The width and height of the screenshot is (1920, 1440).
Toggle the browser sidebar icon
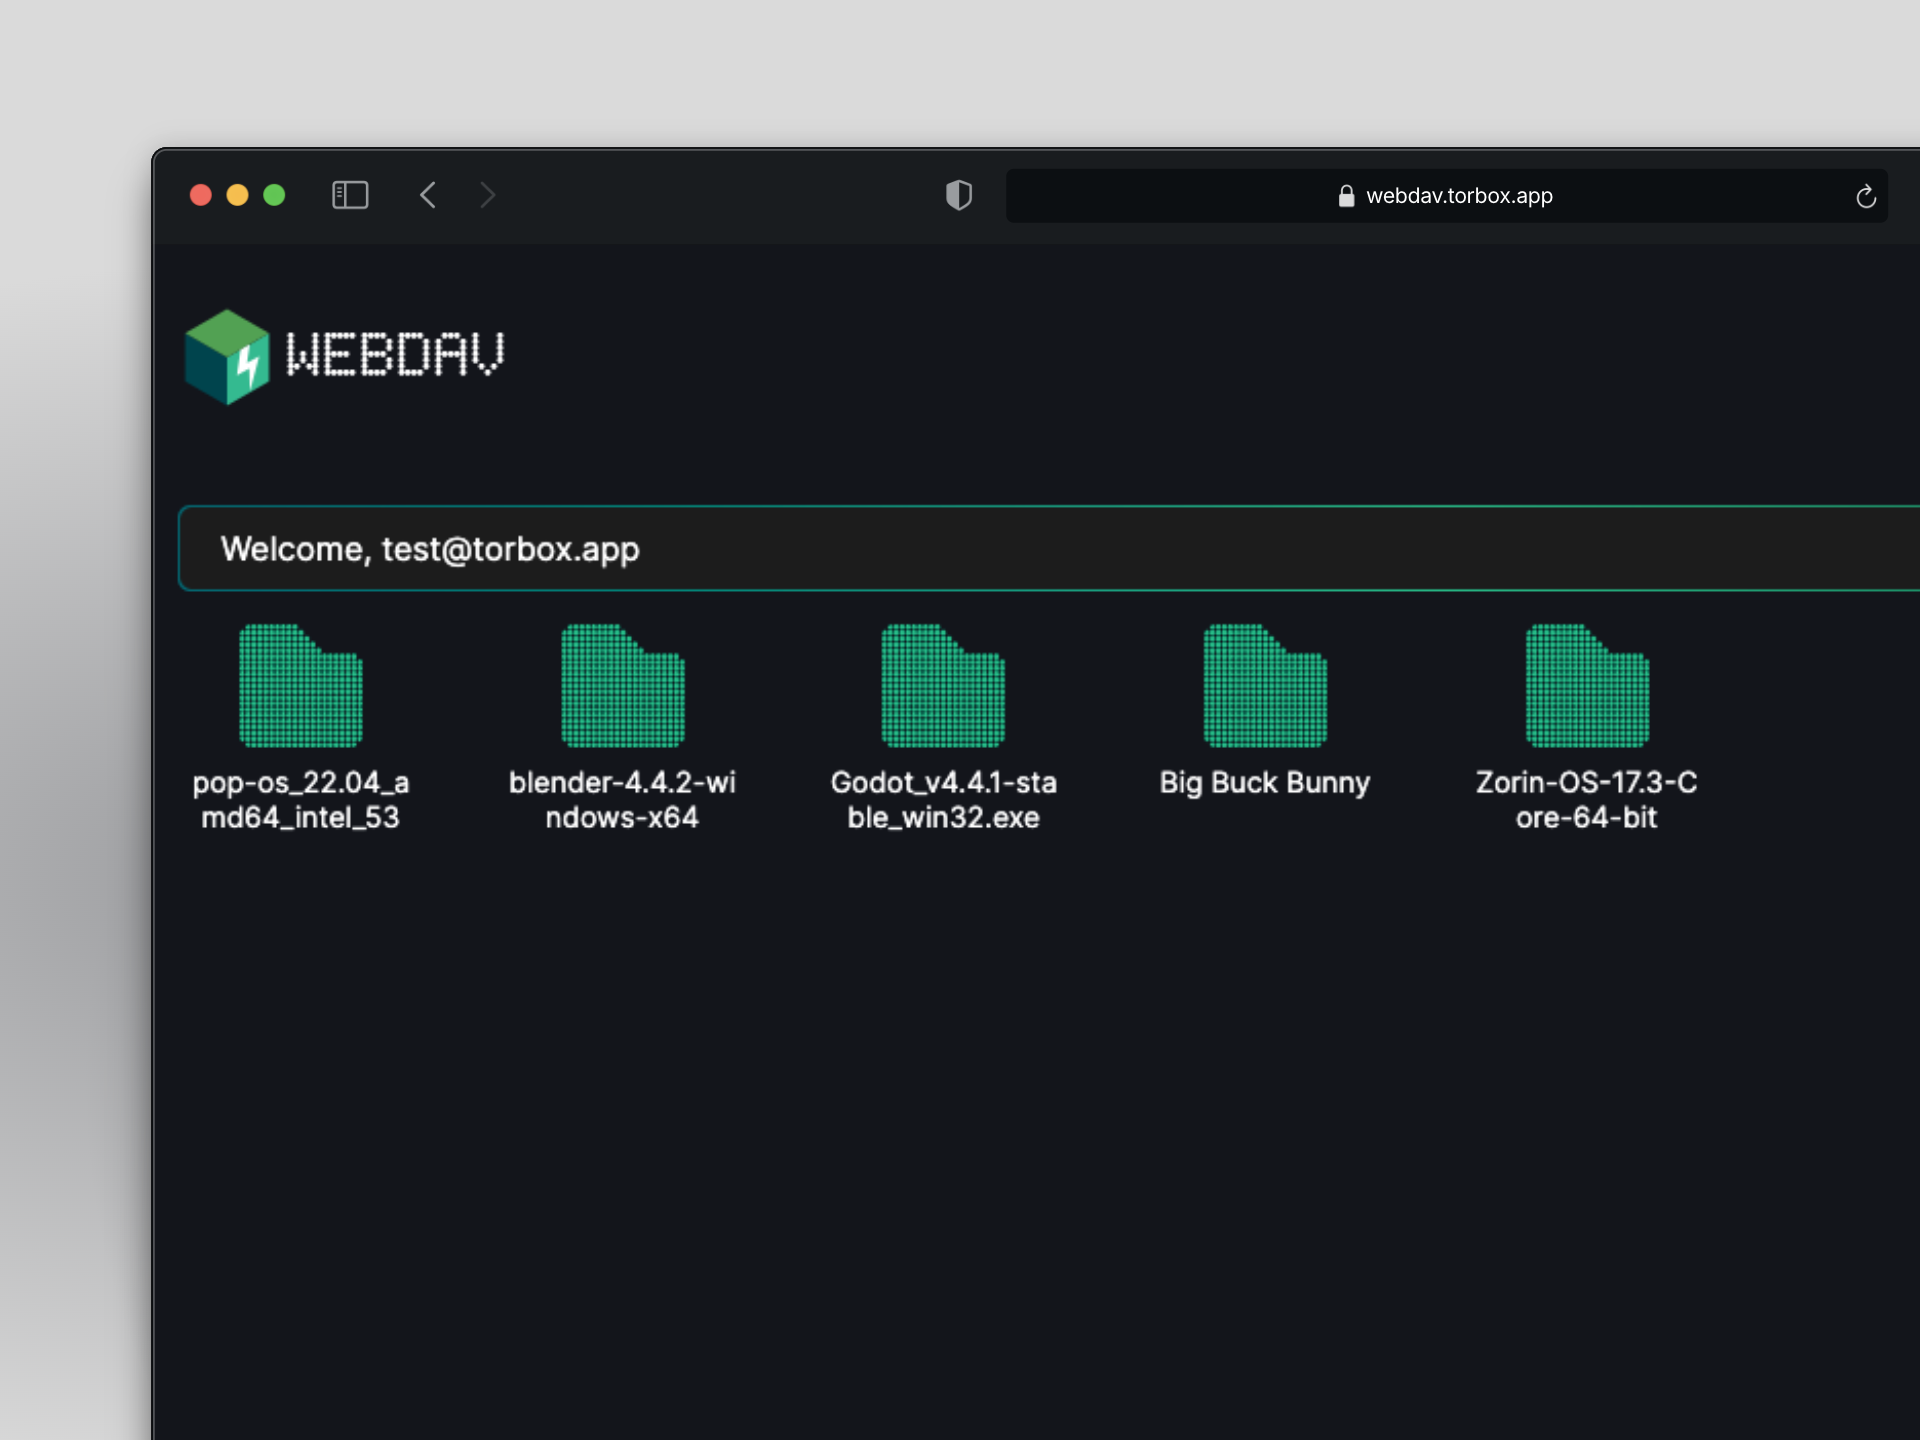[x=350, y=195]
